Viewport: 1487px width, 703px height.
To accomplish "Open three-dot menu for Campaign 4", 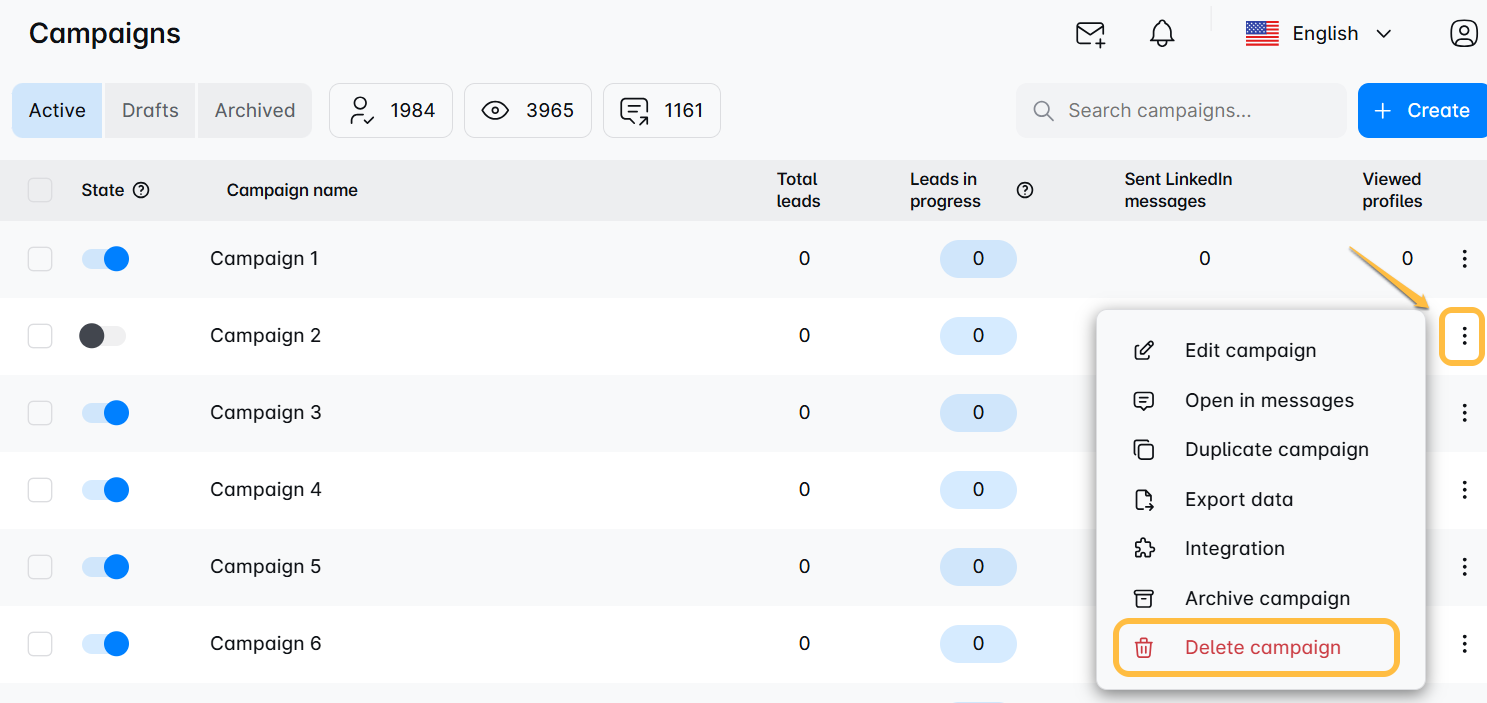I will [x=1464, y=490].
